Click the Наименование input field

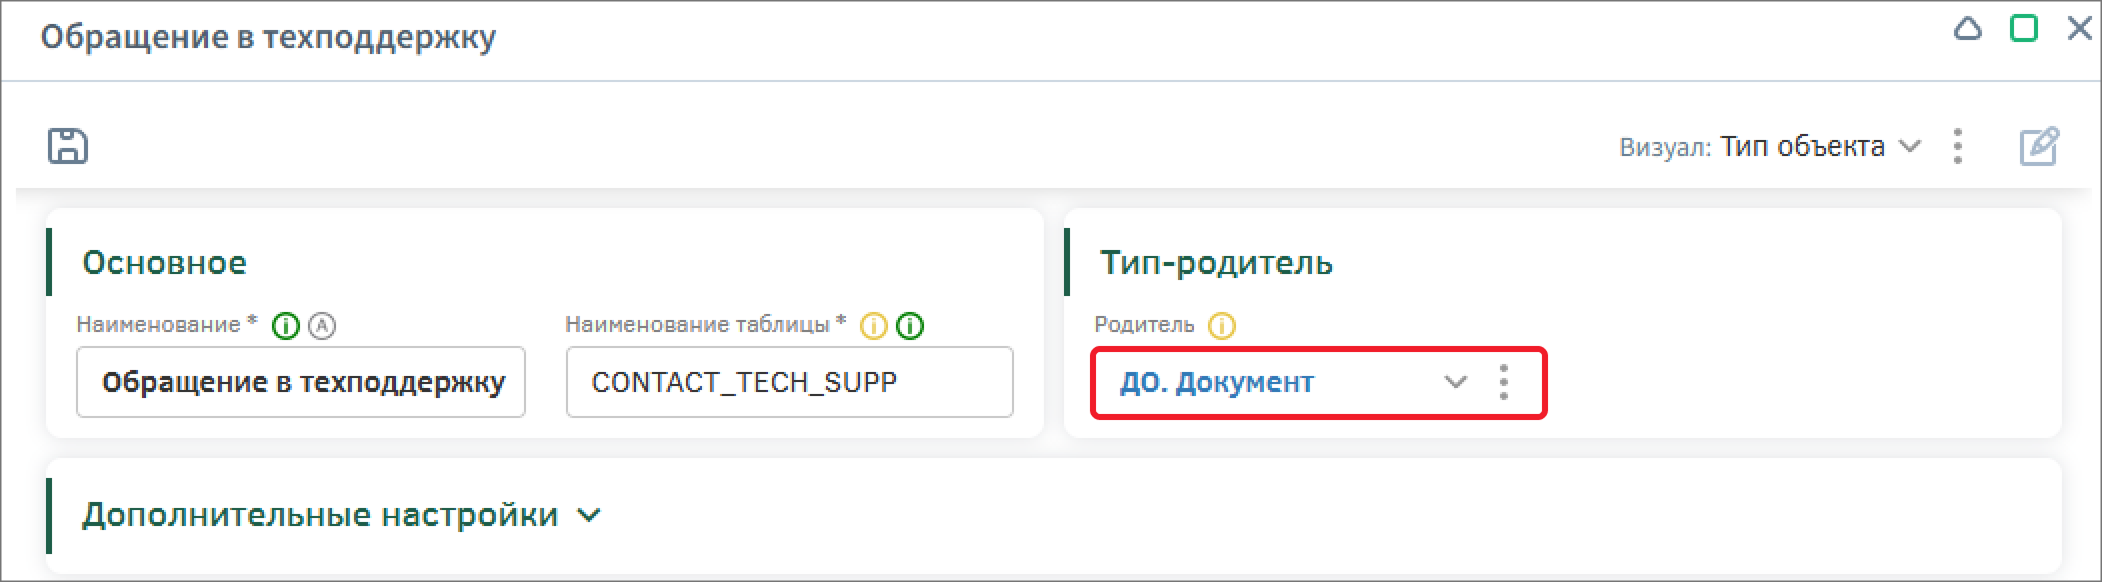tap(301, 382)
